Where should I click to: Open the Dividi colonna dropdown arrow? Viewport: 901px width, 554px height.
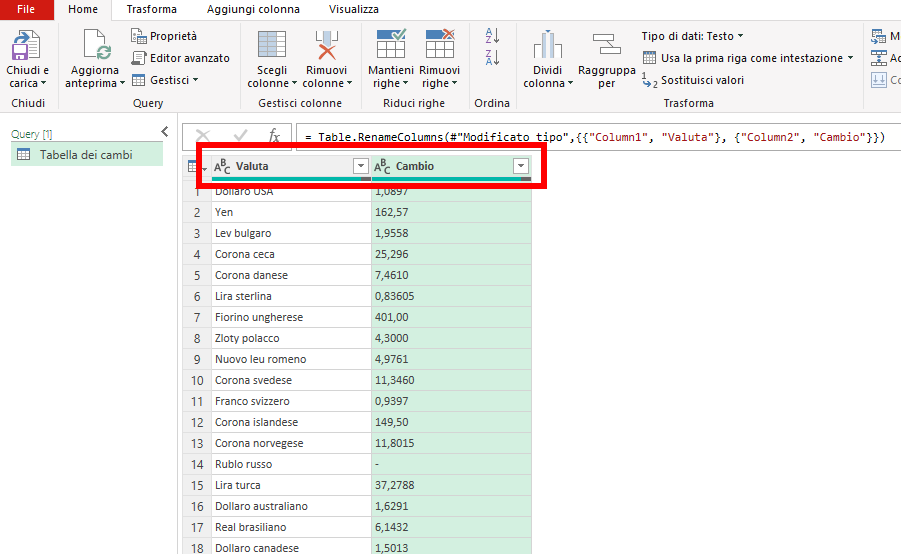coord(570,83)
